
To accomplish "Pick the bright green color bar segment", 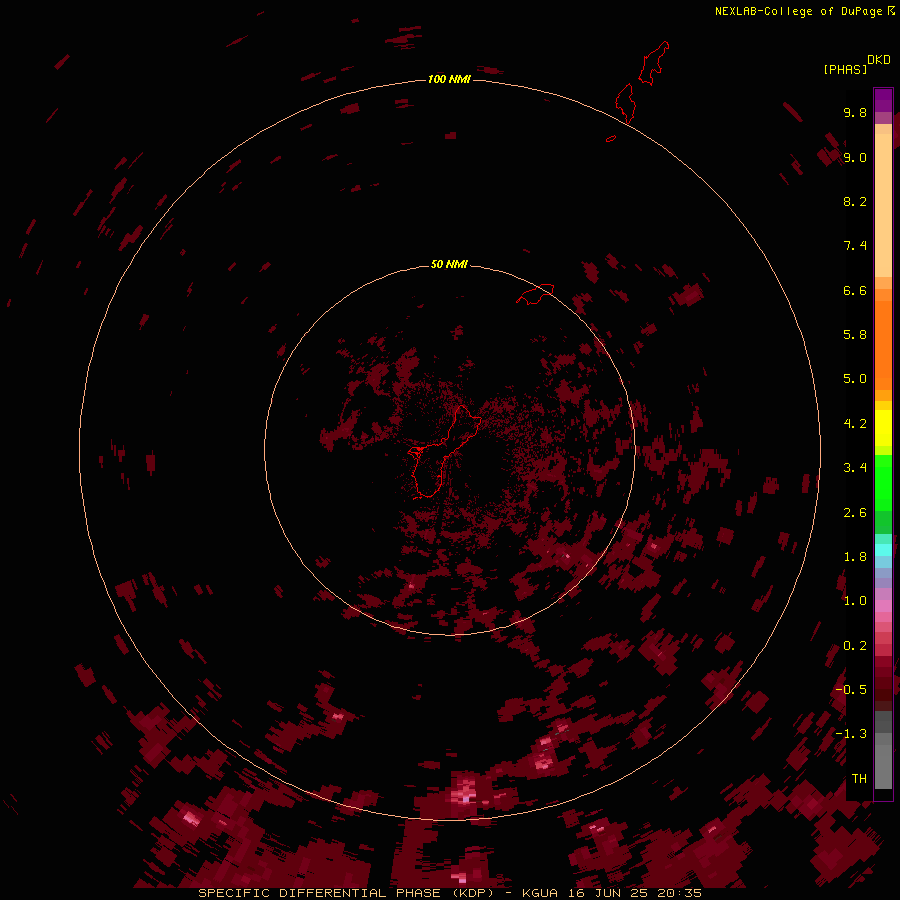I will coord(883,482).
